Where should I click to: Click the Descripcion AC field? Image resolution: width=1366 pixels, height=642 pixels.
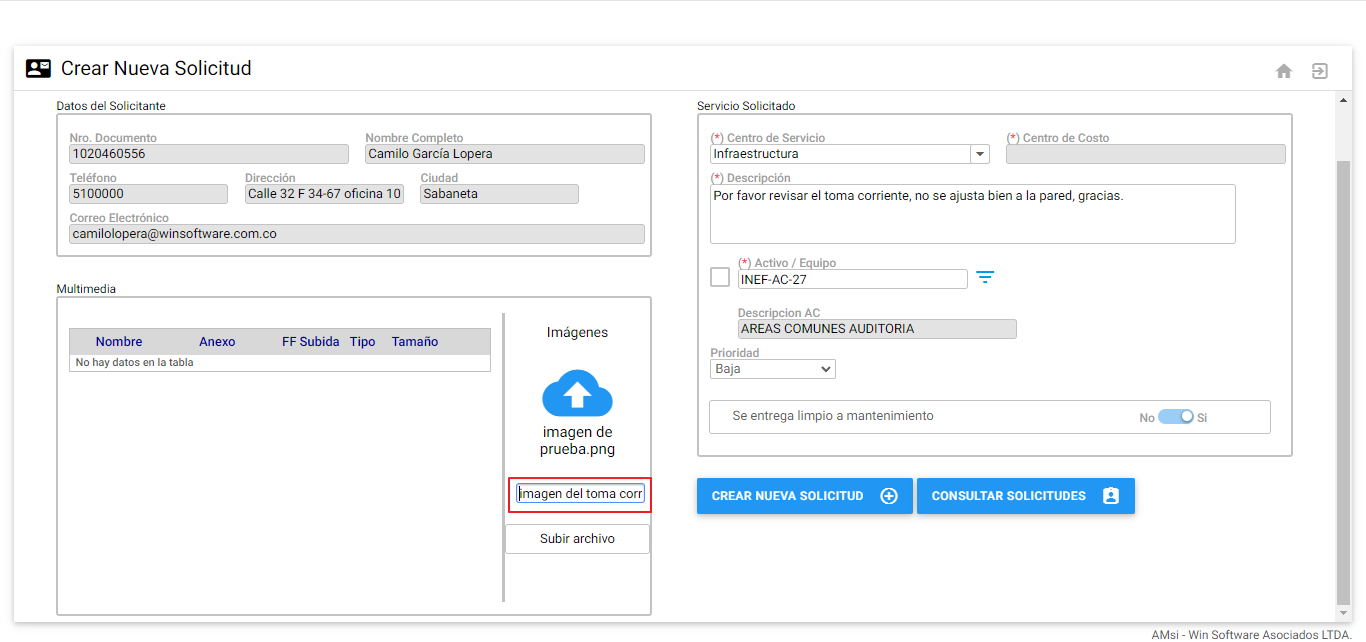tap(877, 329)
